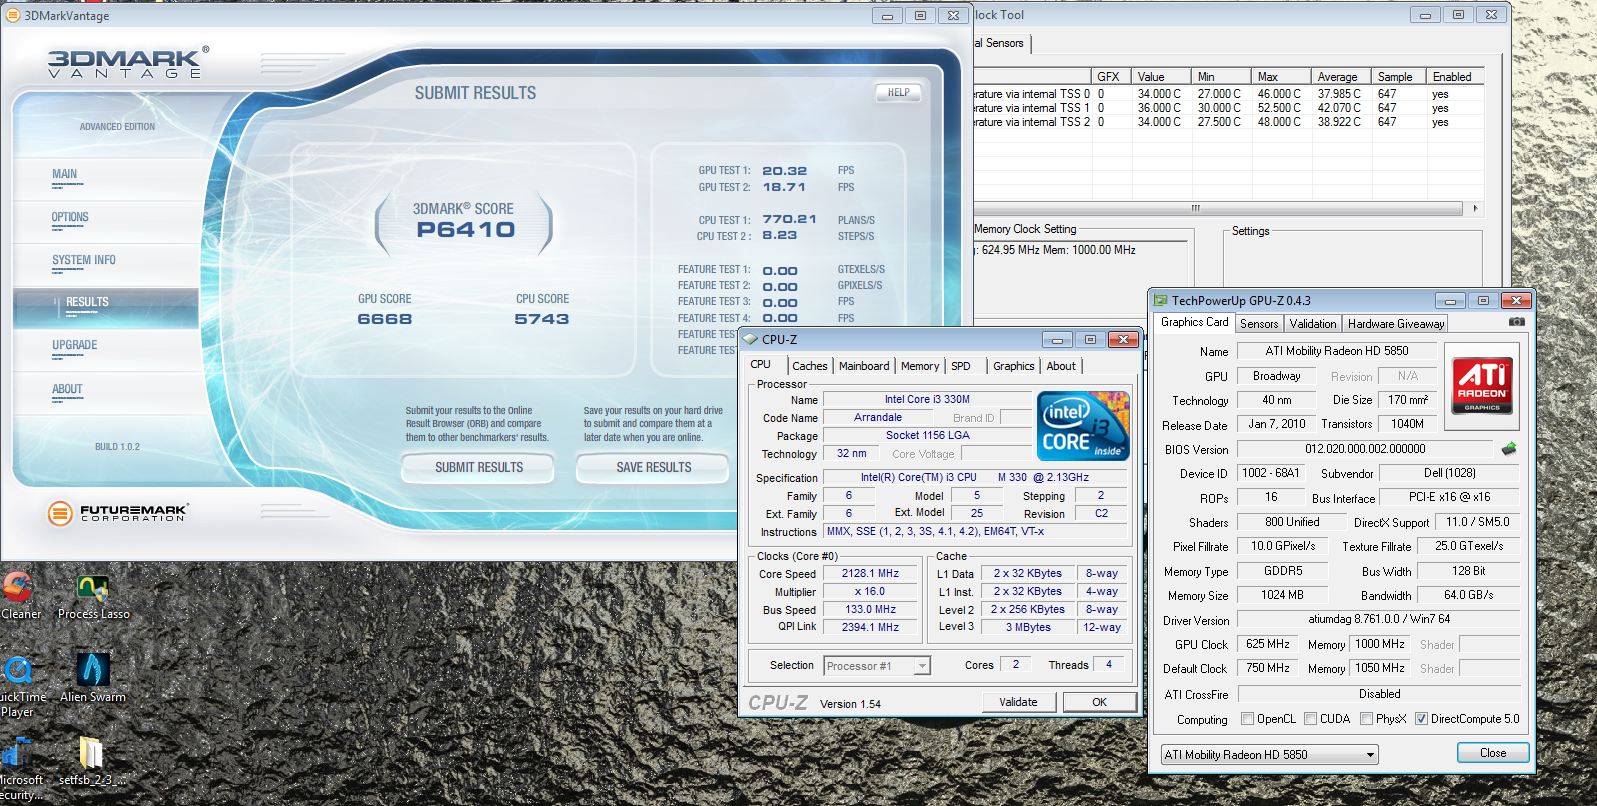Viewport: 1597px width, 806px height.
Task: Open the Validation tab in GPU-Z
Action: (x=1312, y=324)
